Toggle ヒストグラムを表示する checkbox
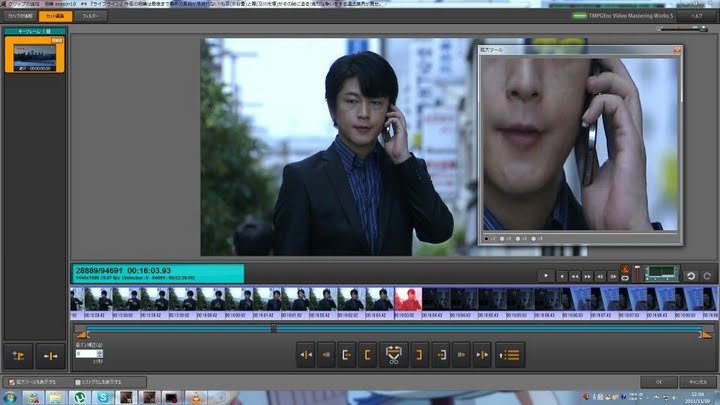This screenshot has width=720, height=405. 78,382
